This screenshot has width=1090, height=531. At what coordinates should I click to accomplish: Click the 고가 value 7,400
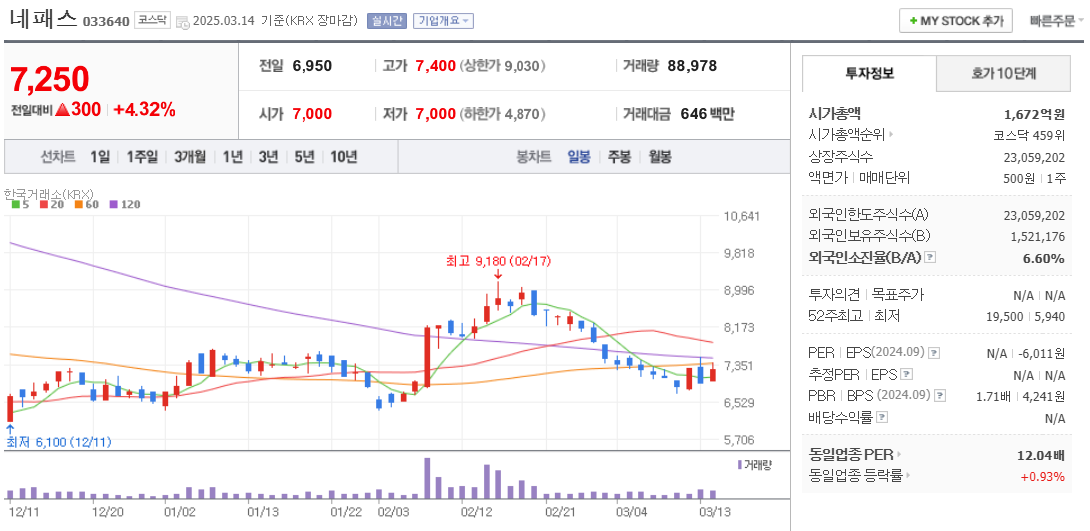(x=436, y=67)
